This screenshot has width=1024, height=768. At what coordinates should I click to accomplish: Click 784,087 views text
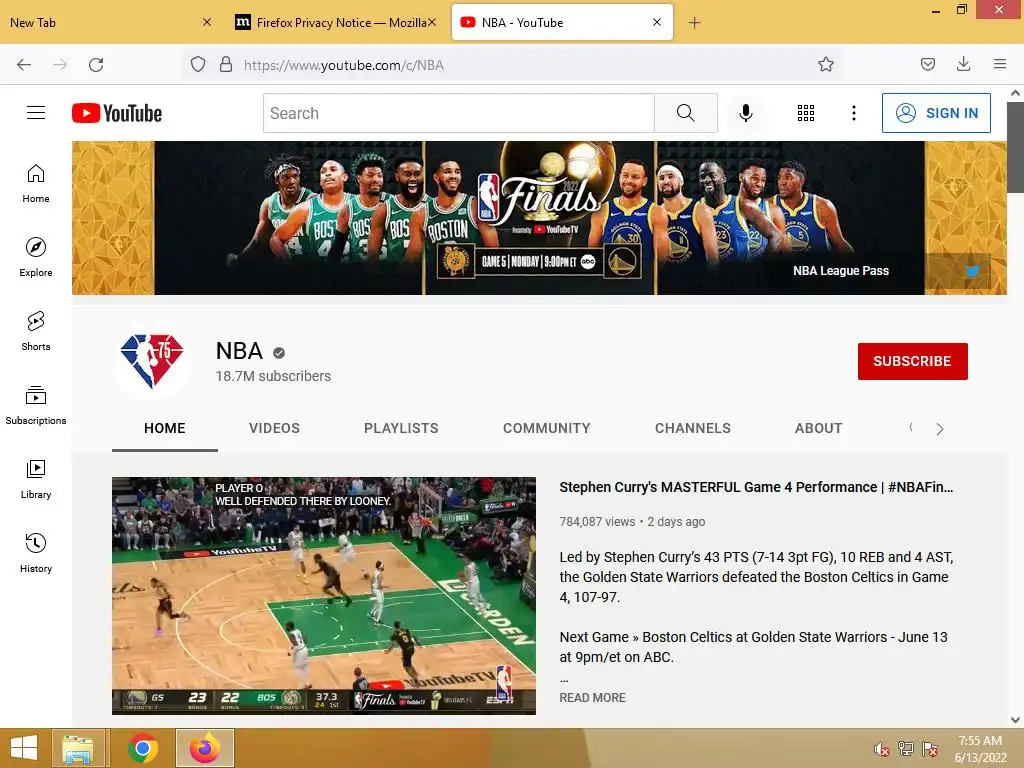pyautogui.click(x=597, y=522)
